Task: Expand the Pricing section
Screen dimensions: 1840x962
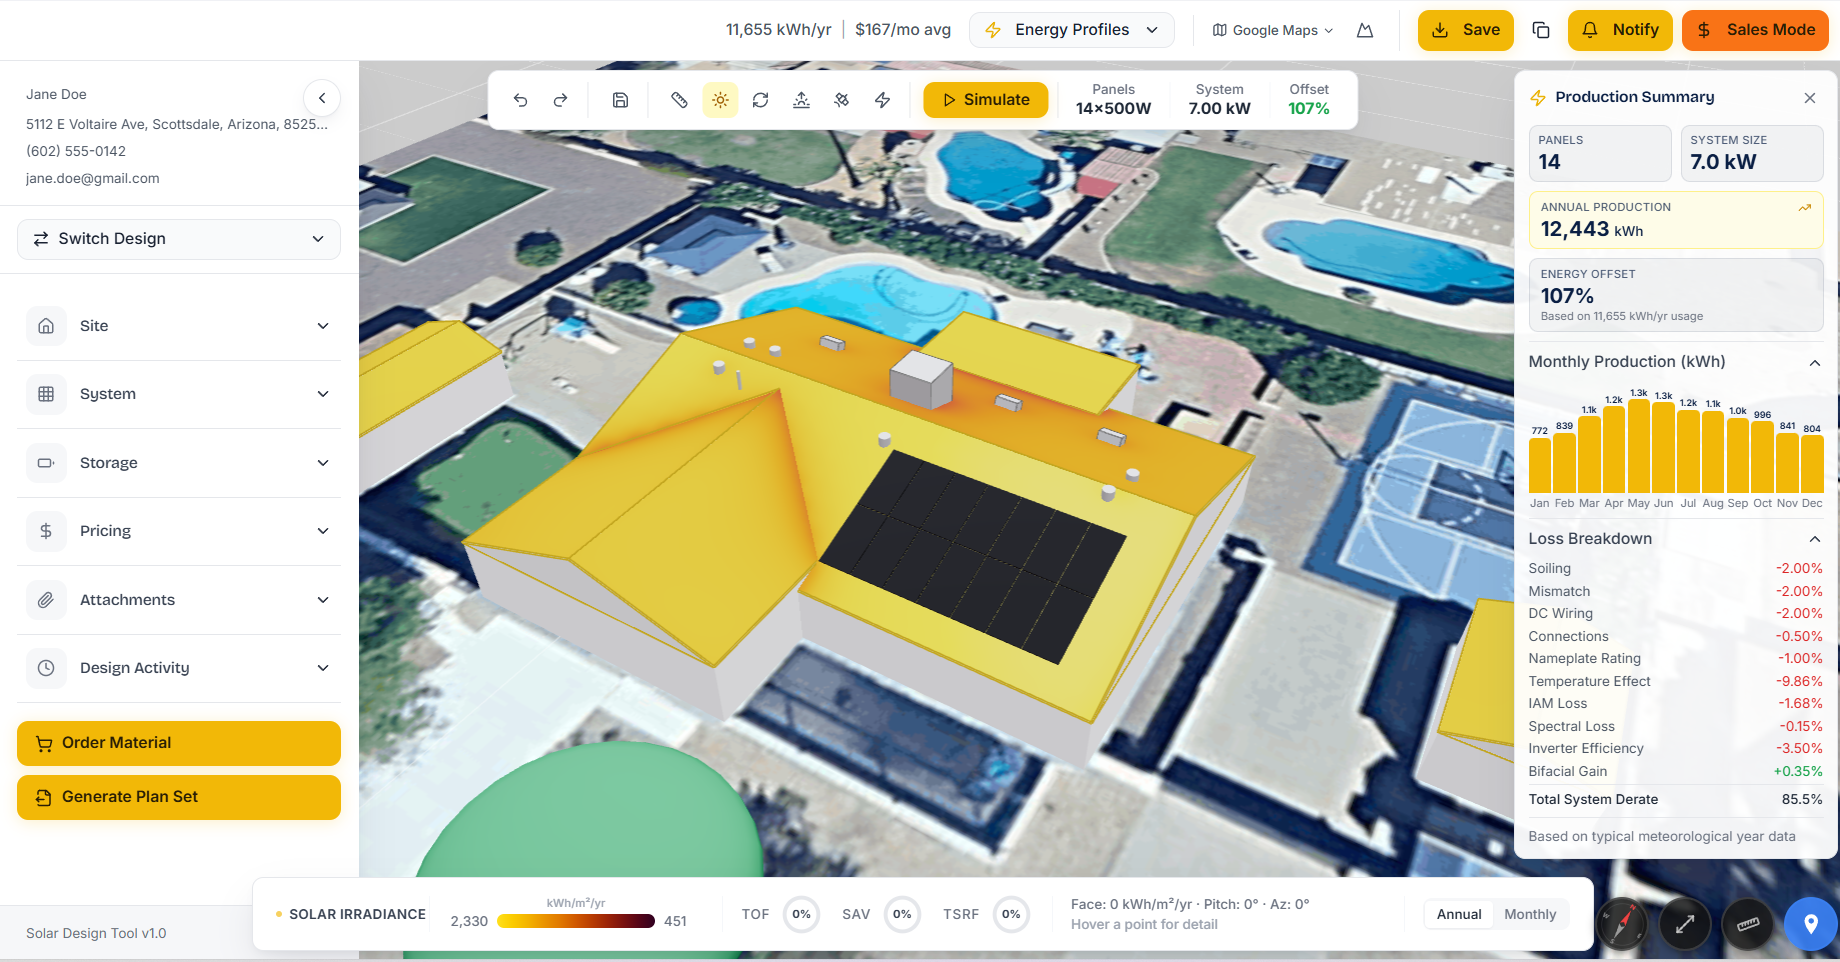Action: pyautogui.click(x=179, y=531)
